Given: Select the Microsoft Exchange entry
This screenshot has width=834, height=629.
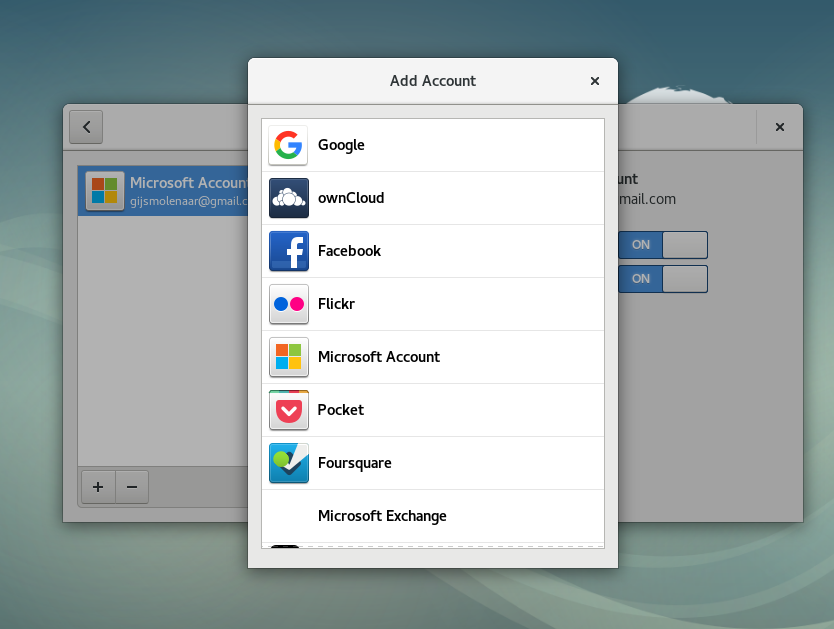Looking at the screenshot, I should click(433, 516).
